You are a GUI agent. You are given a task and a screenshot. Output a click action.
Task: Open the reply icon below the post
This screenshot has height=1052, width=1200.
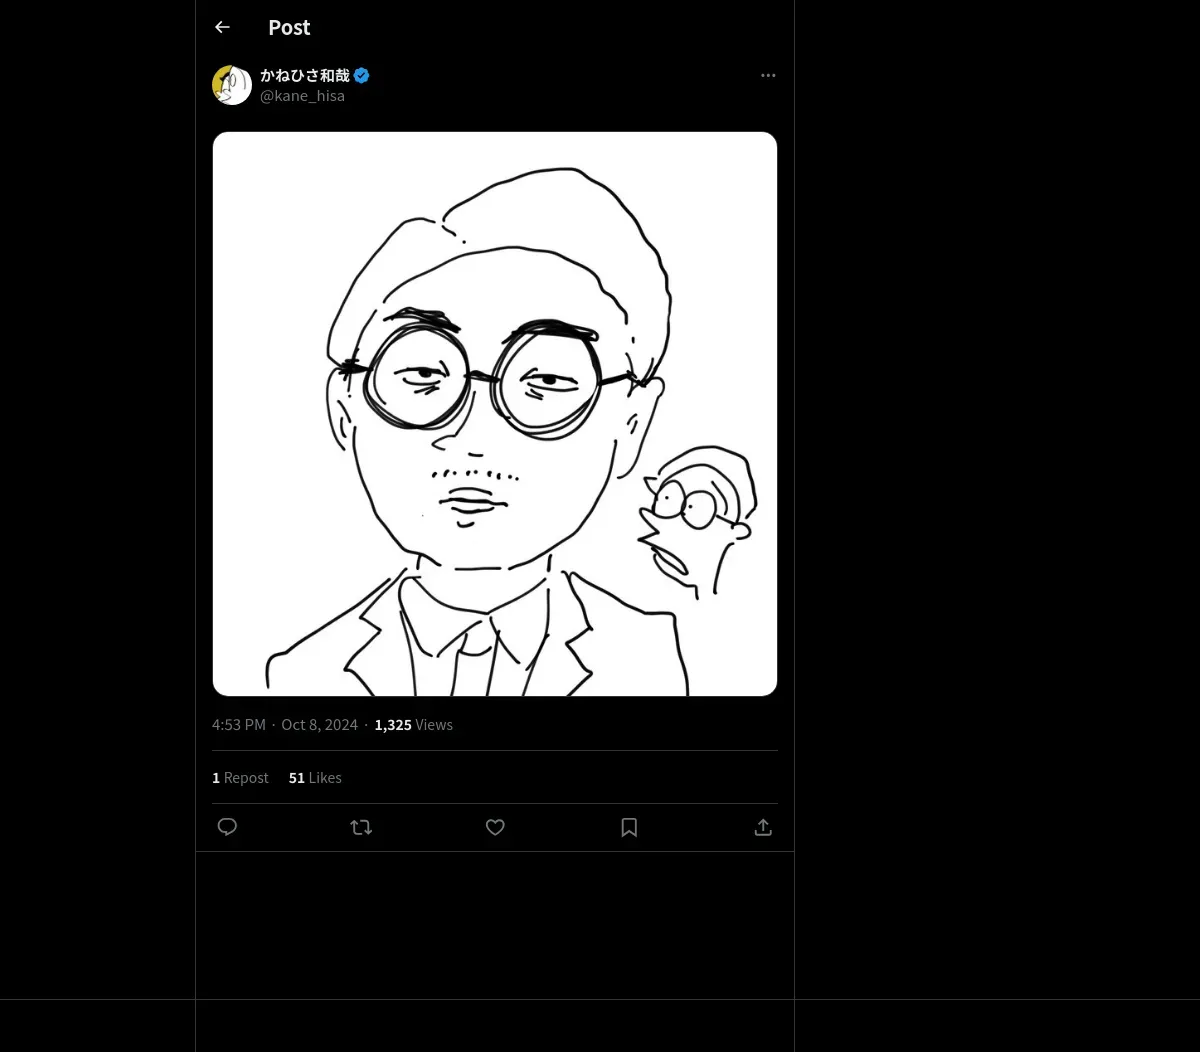click(x=227, y=827)
